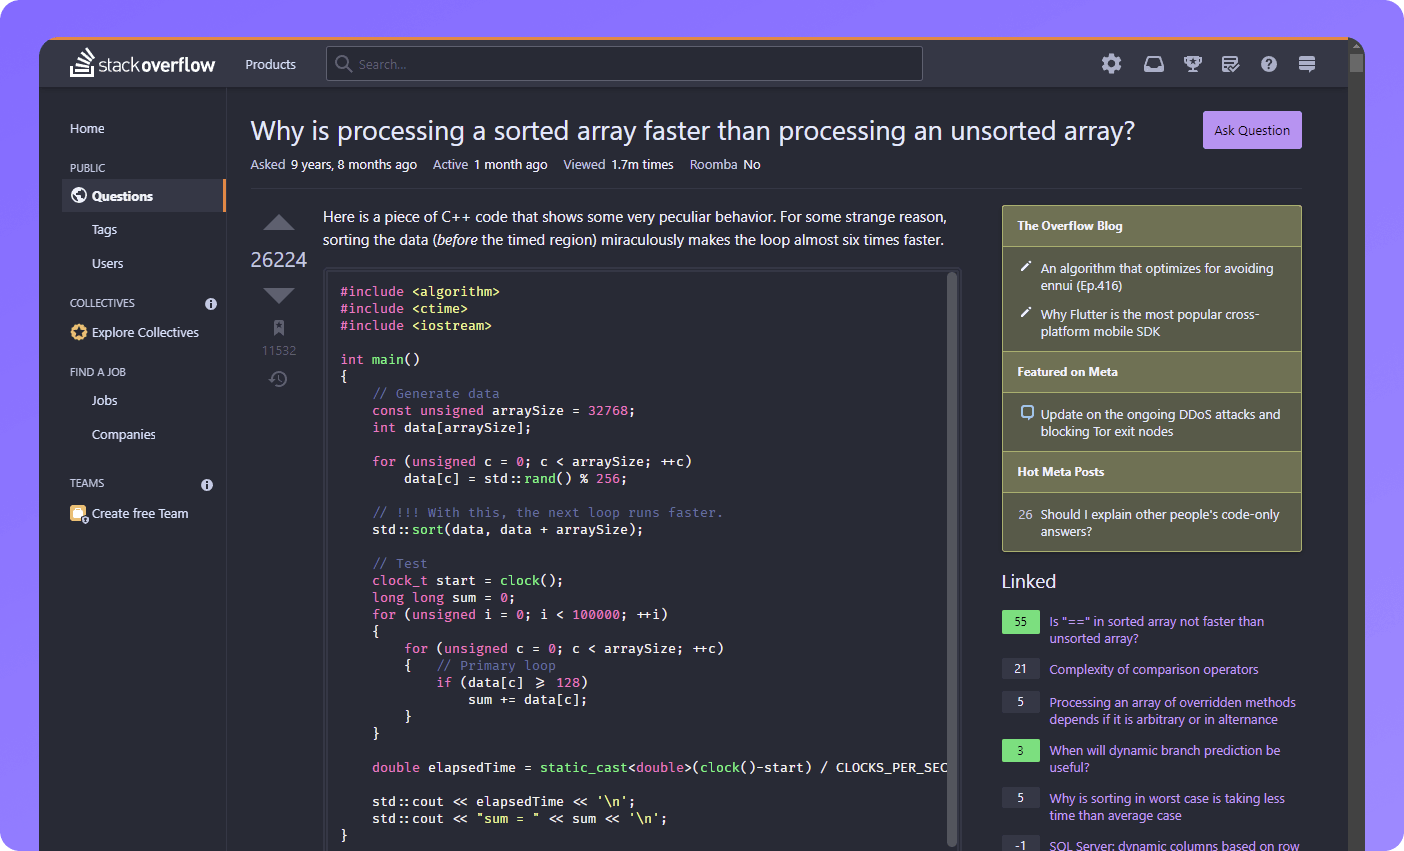Open the Stack Exchange sites list icon

(1306, 63)
